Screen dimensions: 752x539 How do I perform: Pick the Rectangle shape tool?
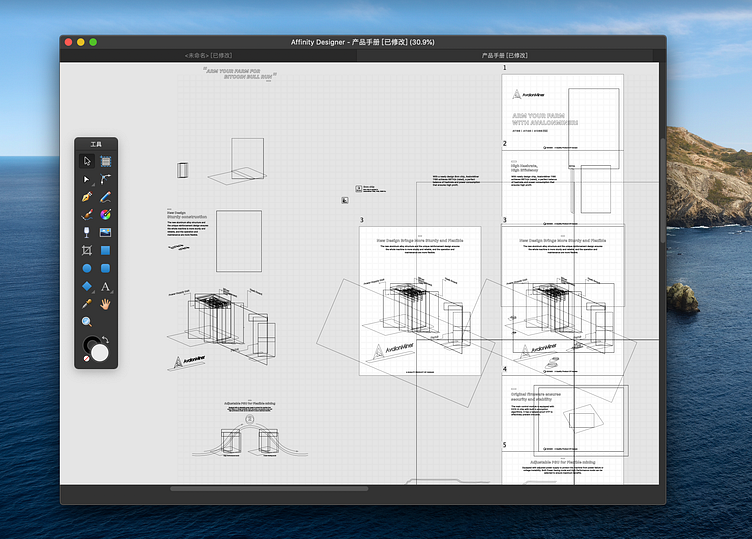tap(106, 250)
